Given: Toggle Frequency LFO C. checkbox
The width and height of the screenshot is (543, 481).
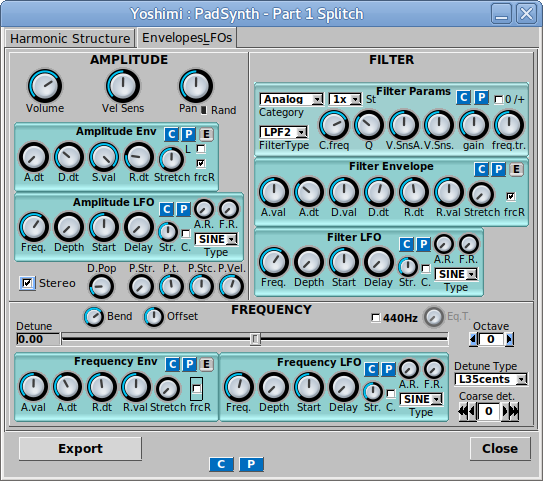Looking at the screenshot, I should click(391, 394).
